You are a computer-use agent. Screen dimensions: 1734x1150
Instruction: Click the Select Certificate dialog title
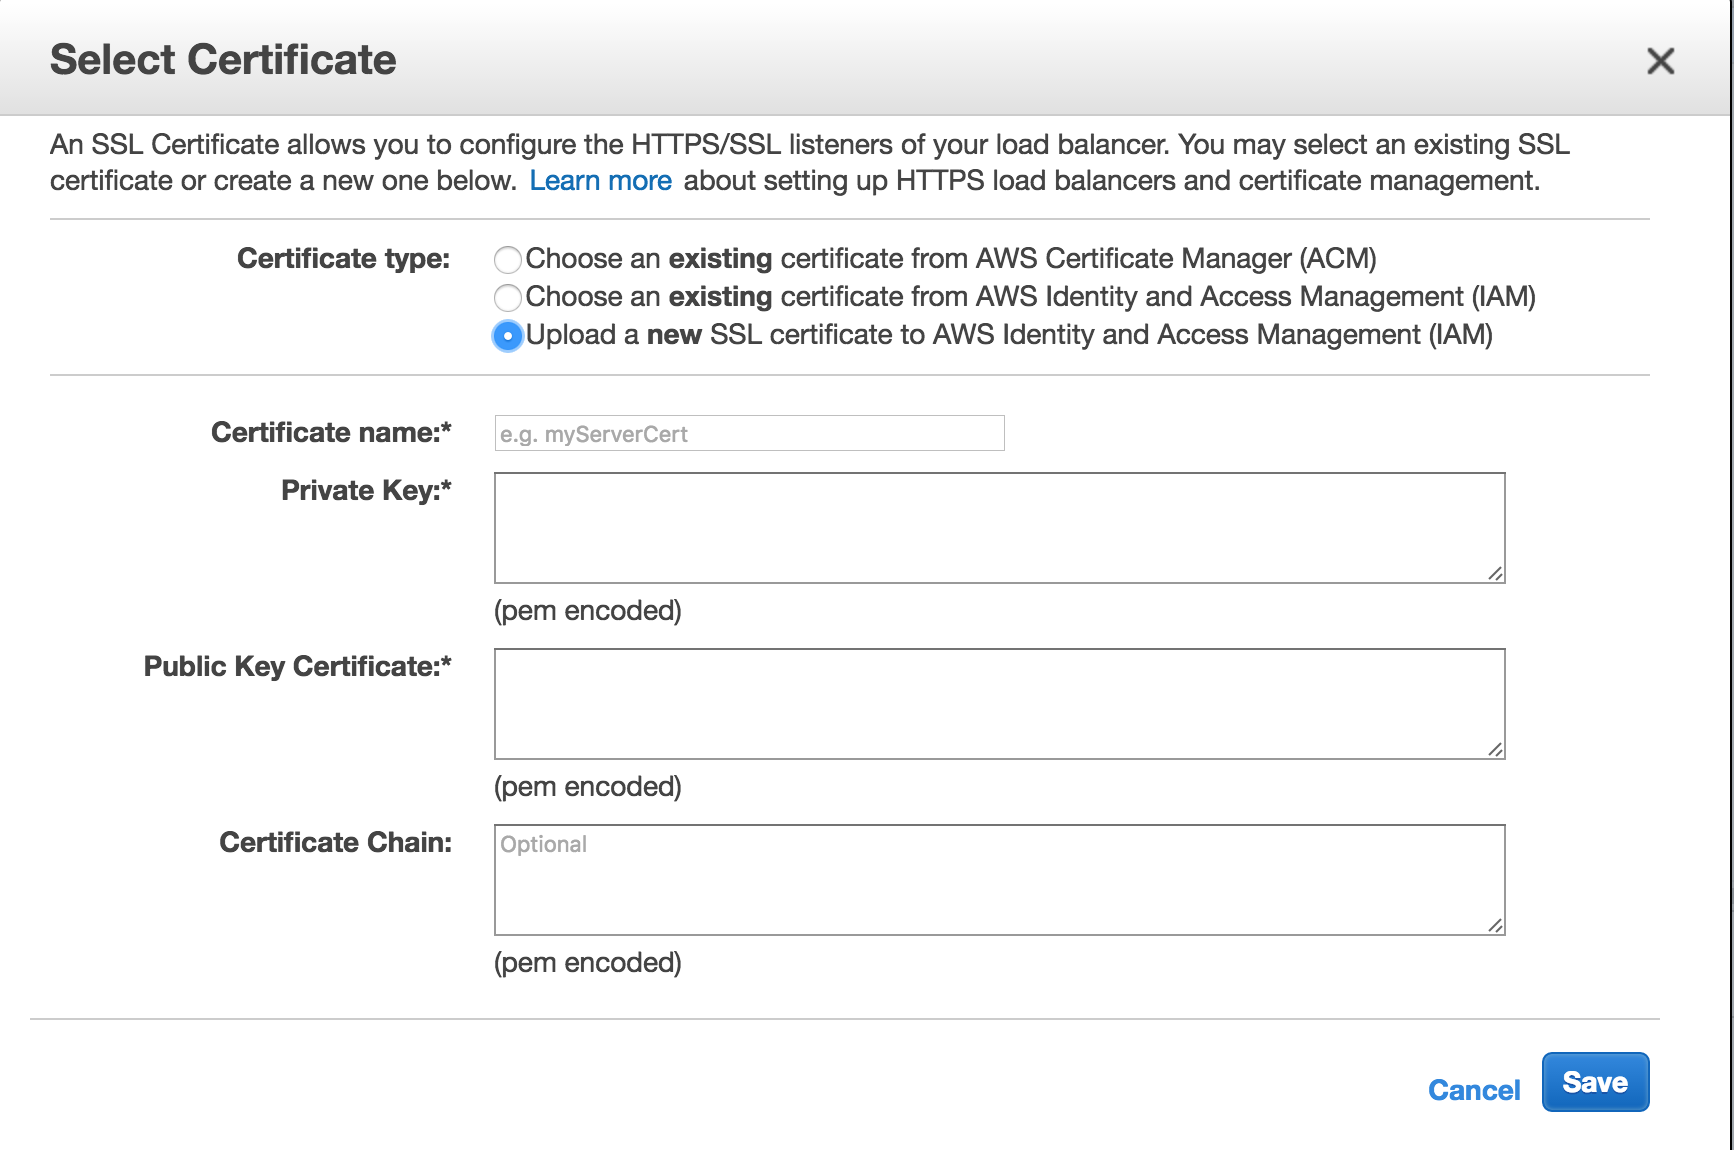(x=223, y=60)
